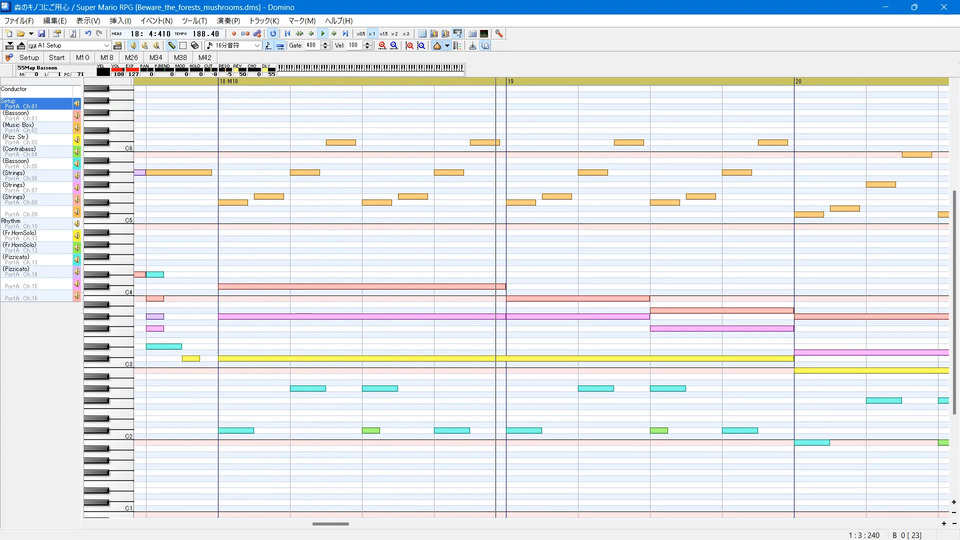Image resolution: width=960 pixels, height=540 pixels.
Task: Click the vertical scrollbar thumb
Action: pos(954,302)
